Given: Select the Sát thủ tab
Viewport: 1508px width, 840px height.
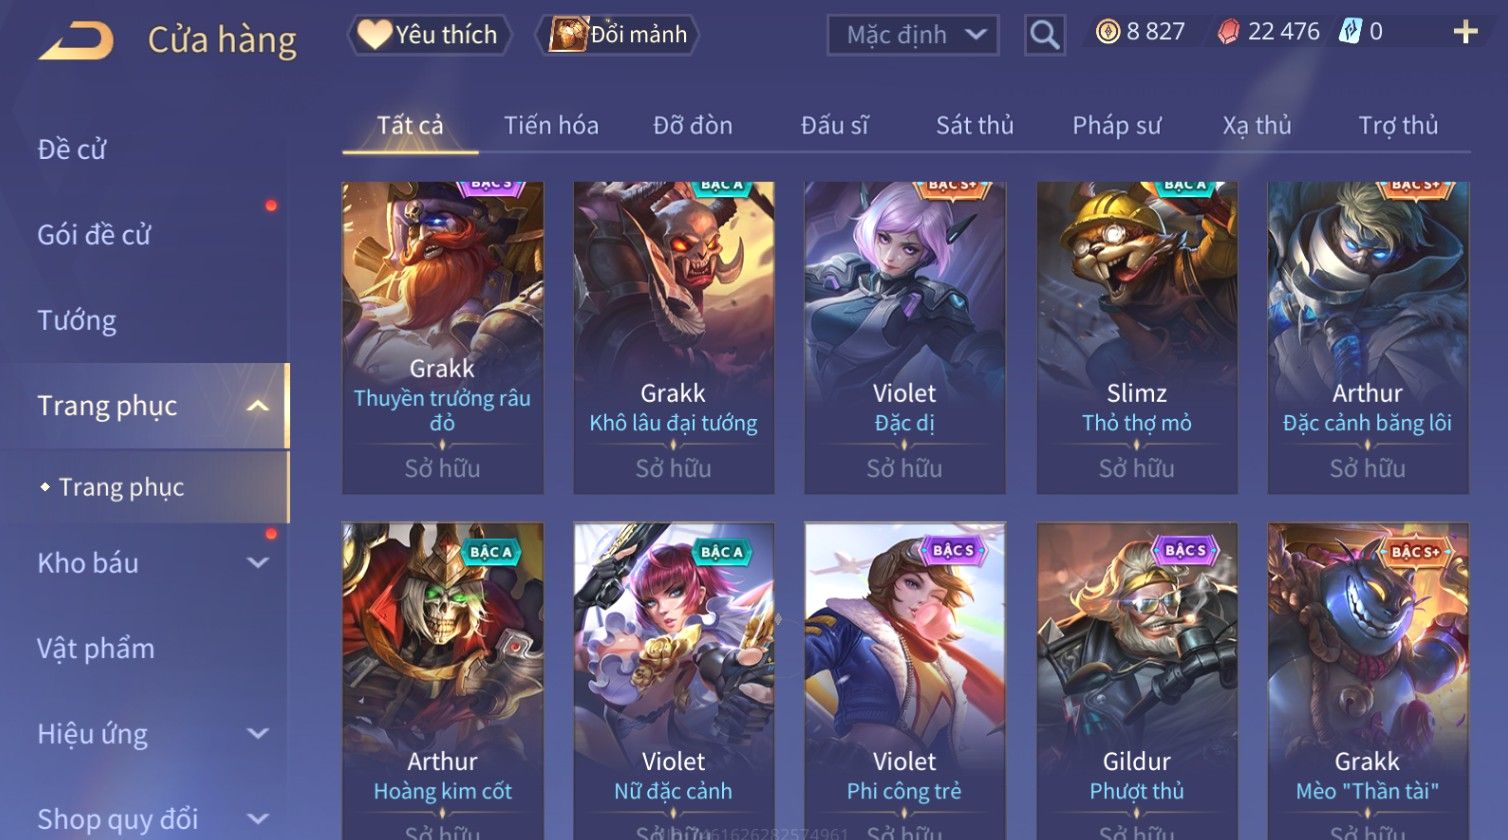Looking at the screenshot, I should click(x=974, y=126).
